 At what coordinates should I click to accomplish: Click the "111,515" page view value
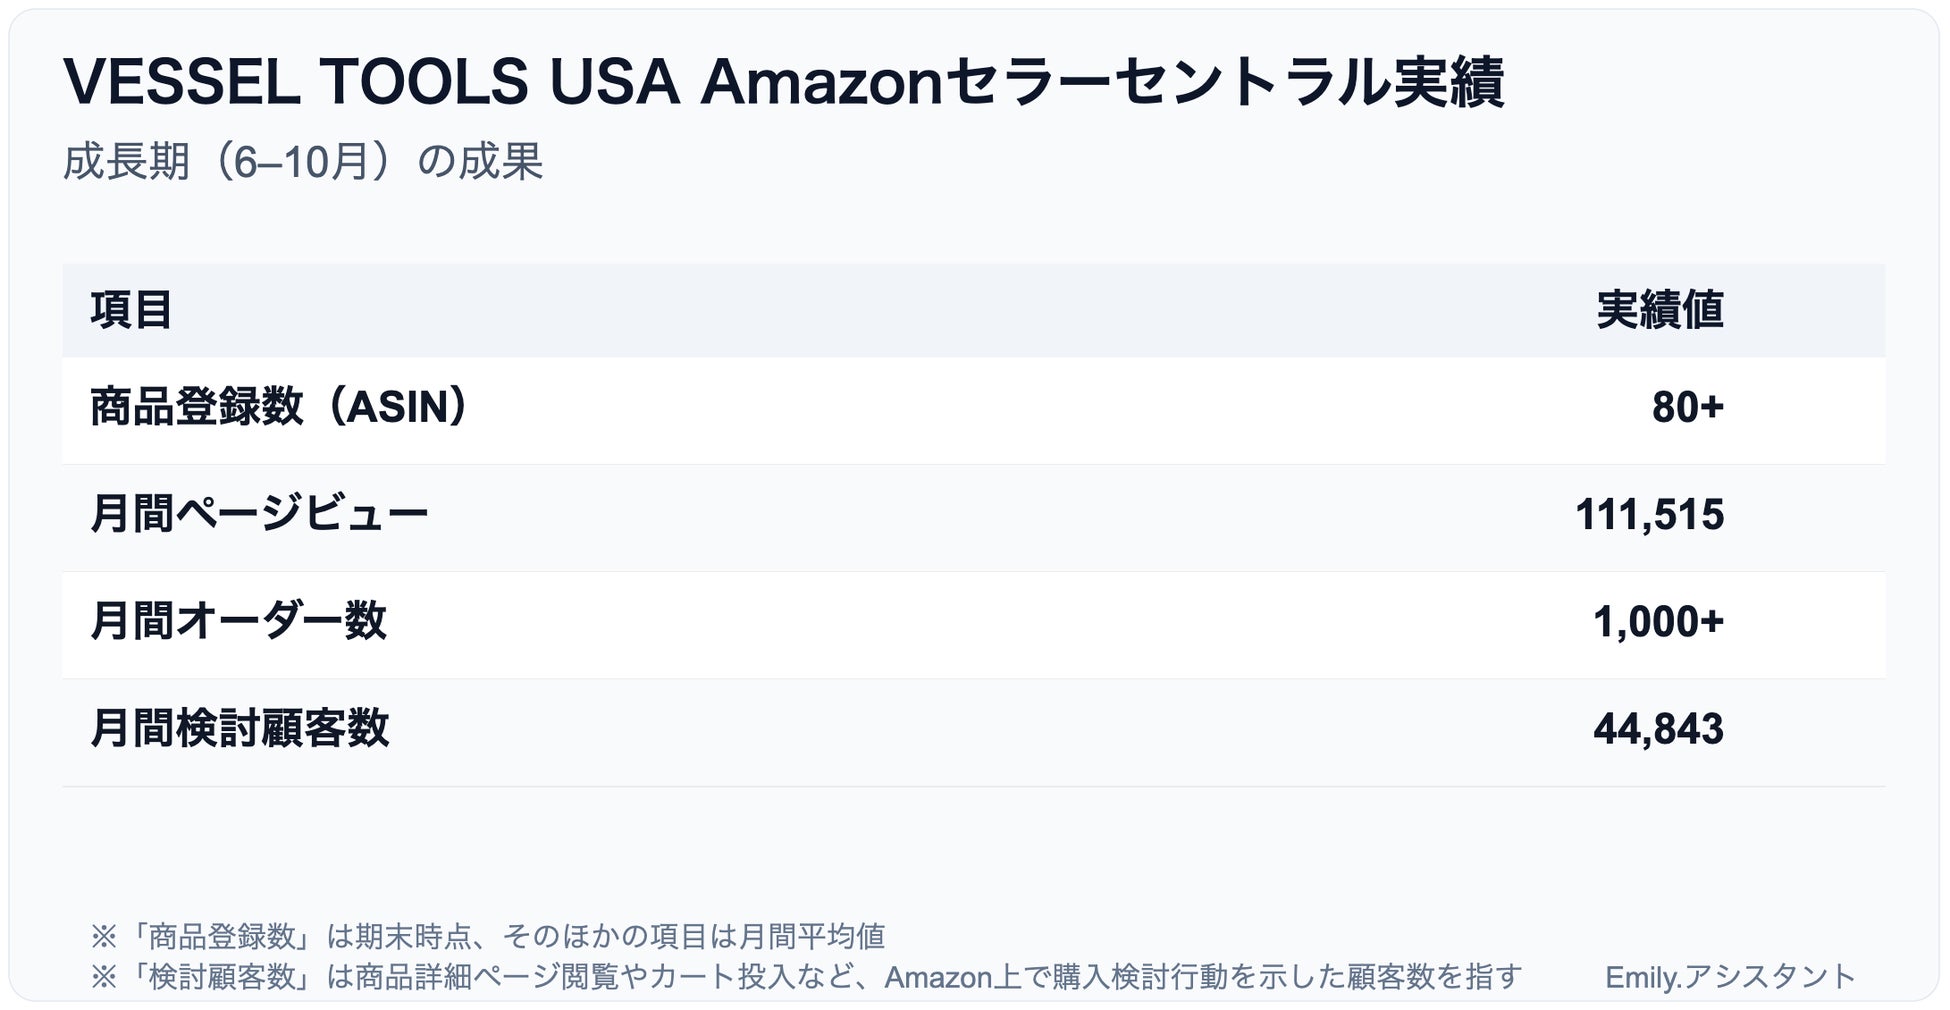point(1649,514)
